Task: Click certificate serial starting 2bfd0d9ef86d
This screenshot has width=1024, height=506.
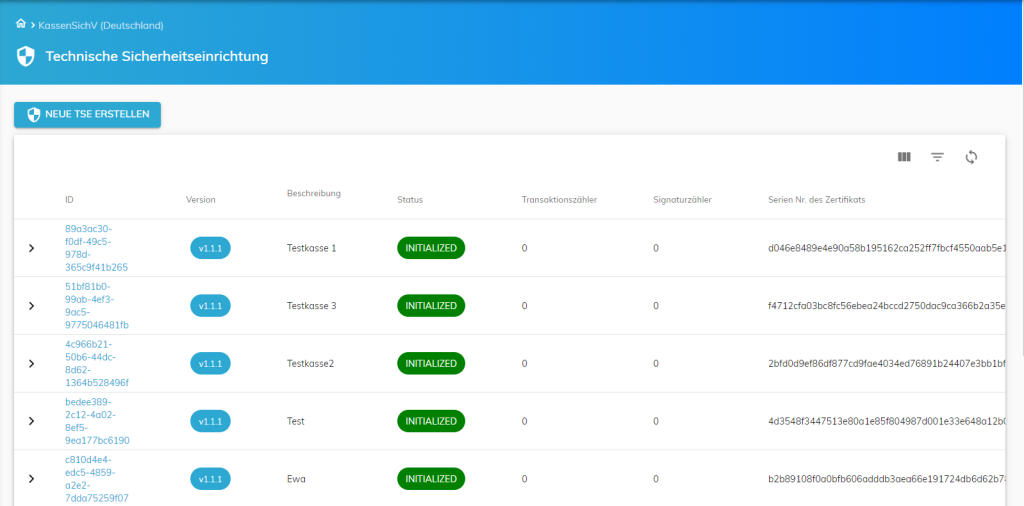Action: tap(887, 363)
